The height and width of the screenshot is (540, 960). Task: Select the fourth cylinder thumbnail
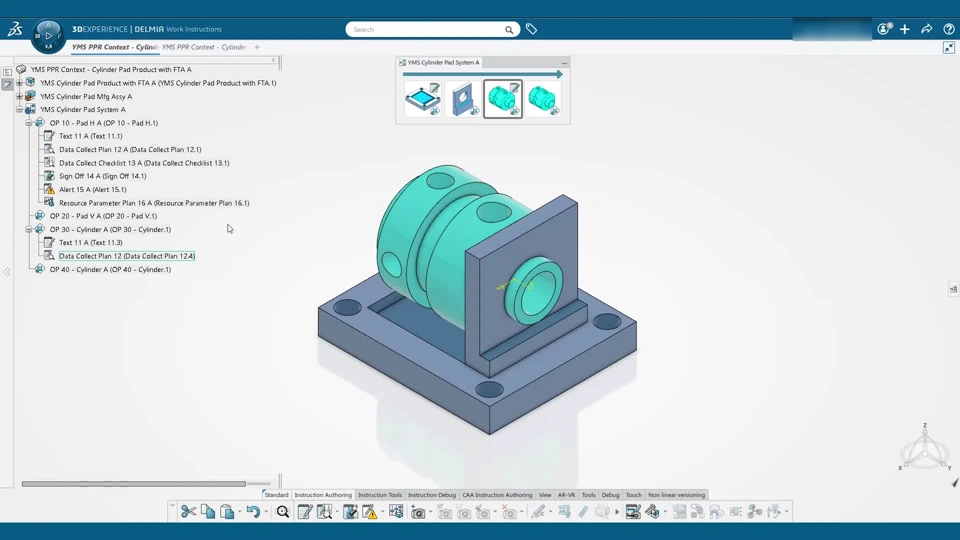click(x=542, y=99)
